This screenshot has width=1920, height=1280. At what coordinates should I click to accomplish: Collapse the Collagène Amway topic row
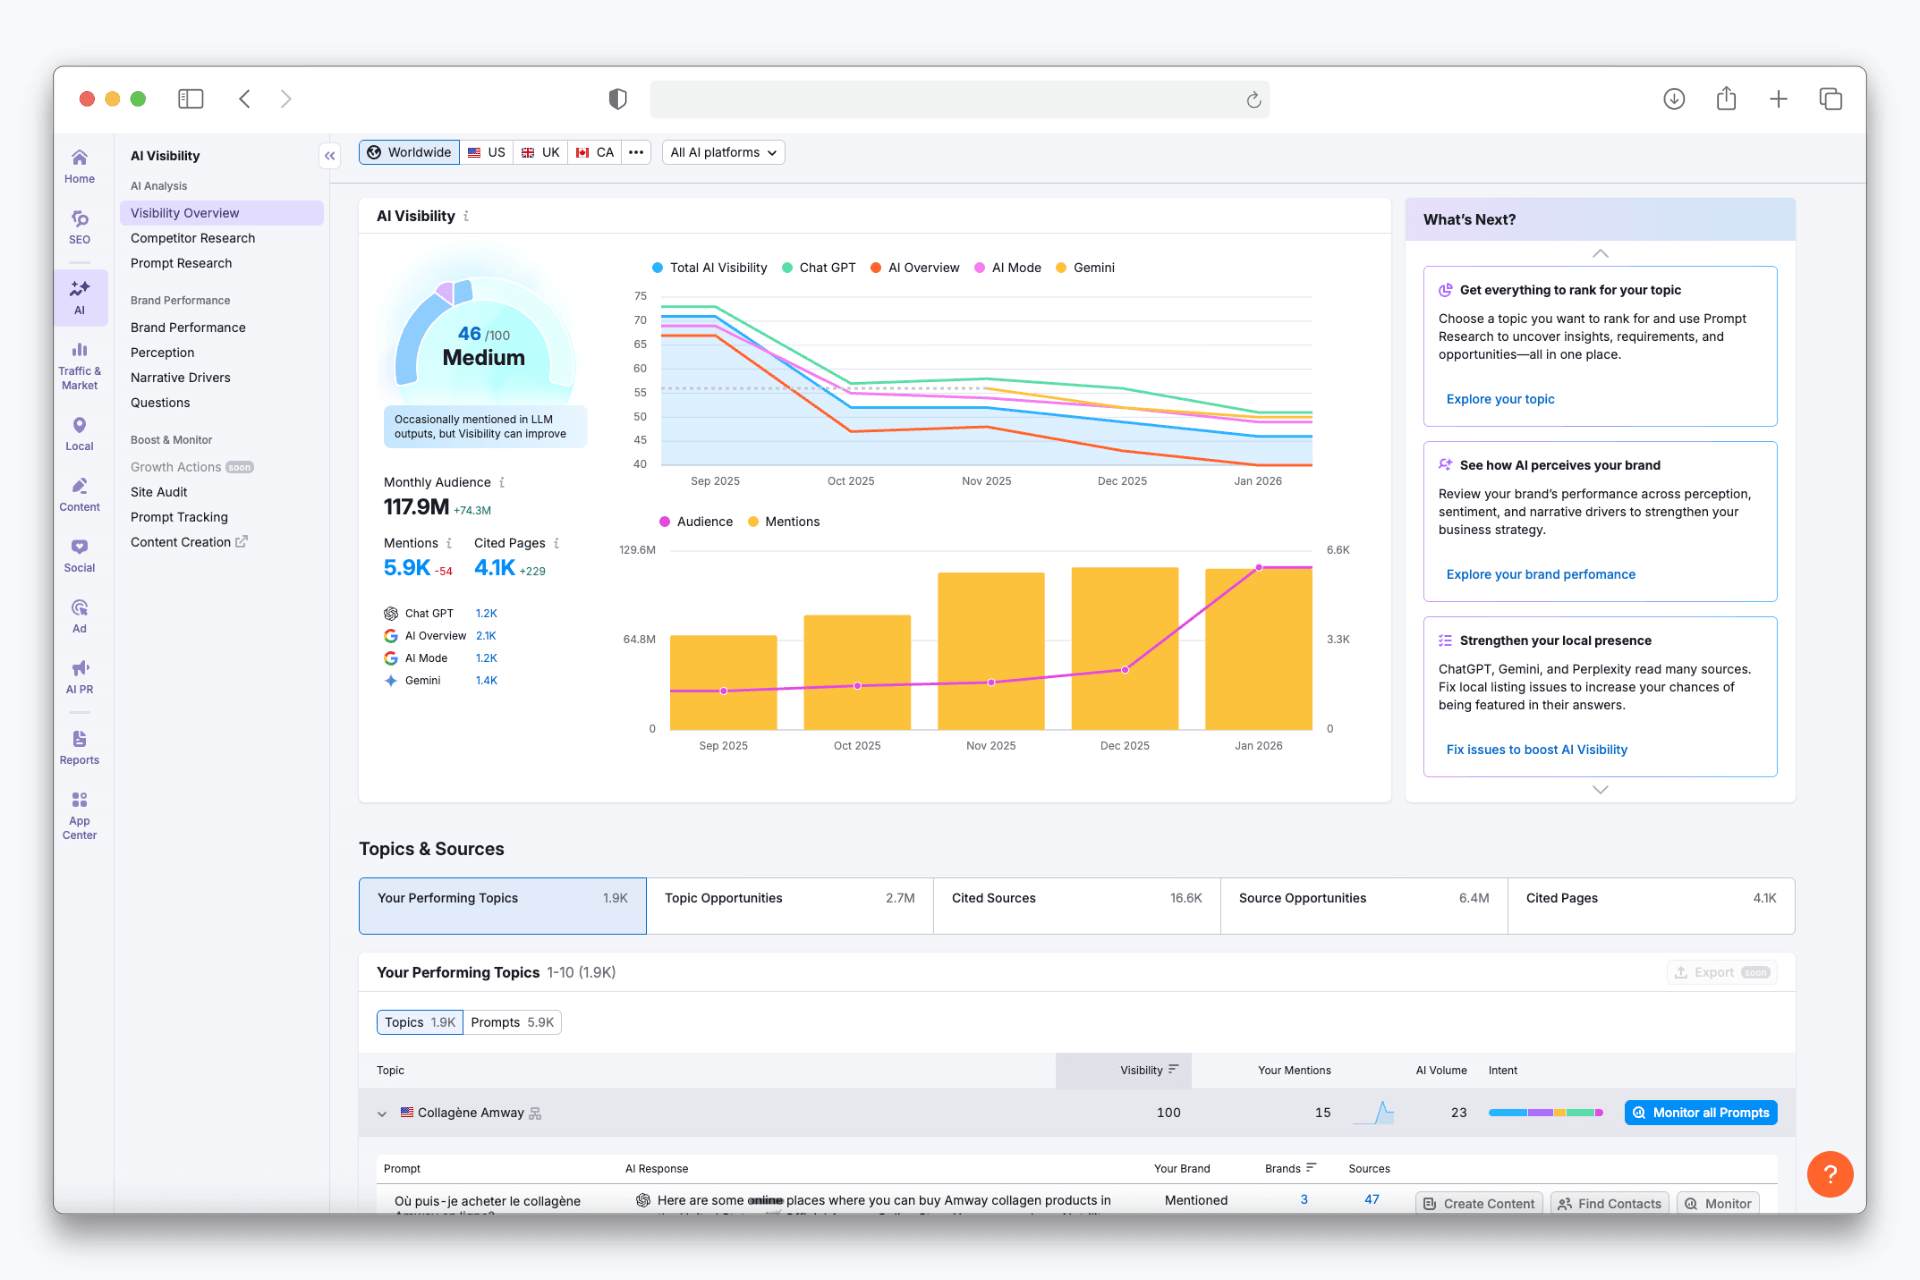point(382,1113)
